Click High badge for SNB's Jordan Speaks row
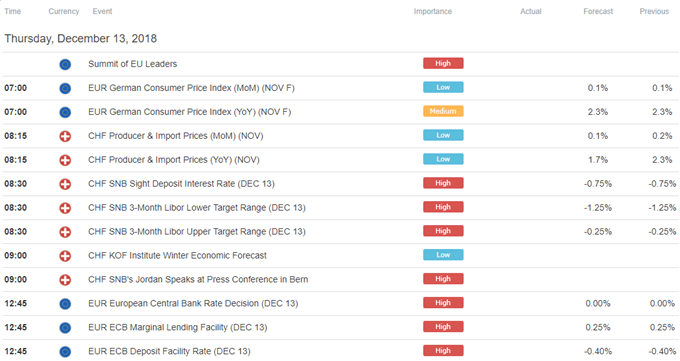Screen dimensions: 680x361 click(443, 279)
